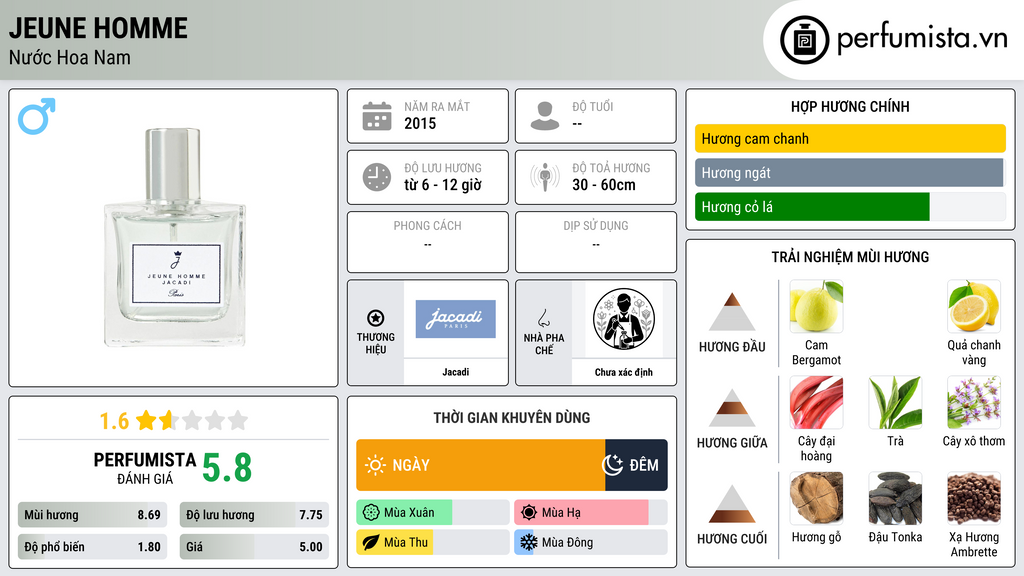Select the orange Ngày time bar

(481, 465)
